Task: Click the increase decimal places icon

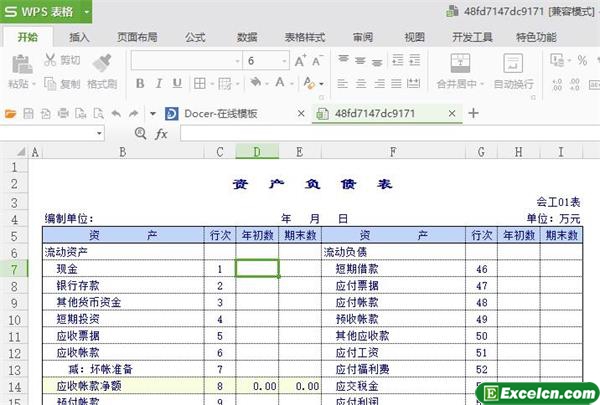Action: pyautogui.click(x=558, y=84)
